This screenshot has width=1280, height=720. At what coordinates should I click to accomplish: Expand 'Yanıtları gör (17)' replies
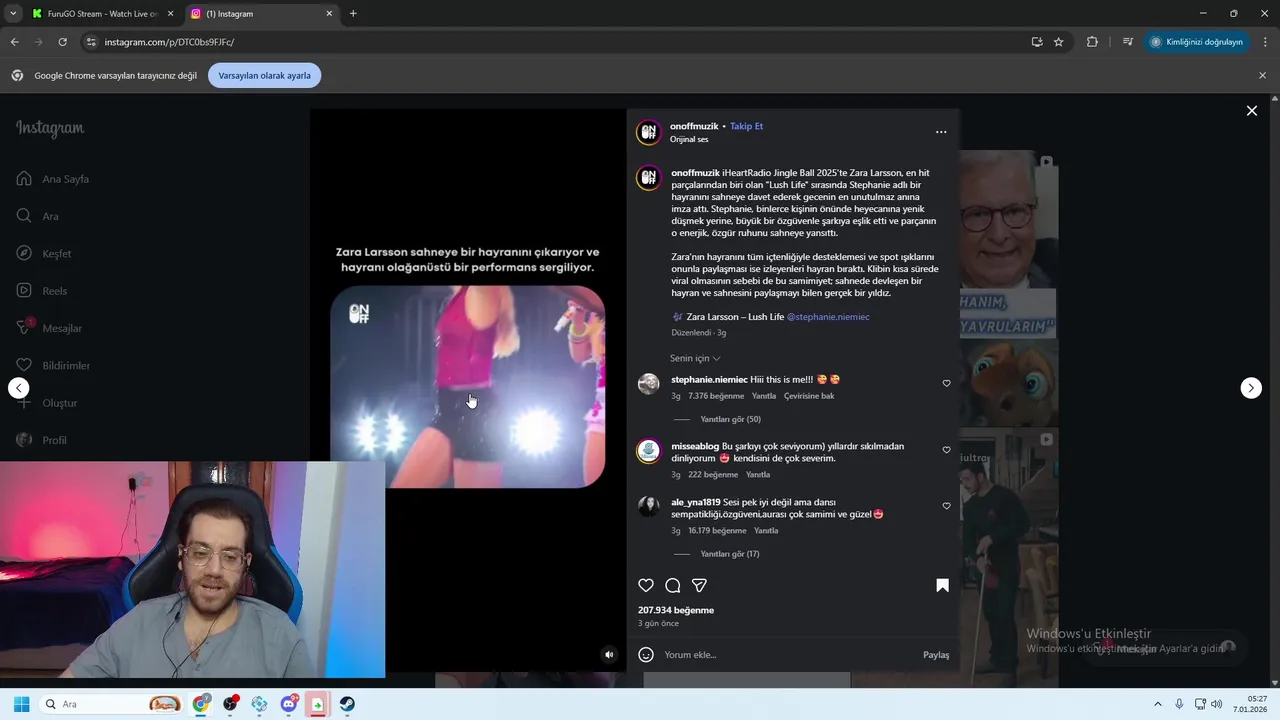[730, 554]
